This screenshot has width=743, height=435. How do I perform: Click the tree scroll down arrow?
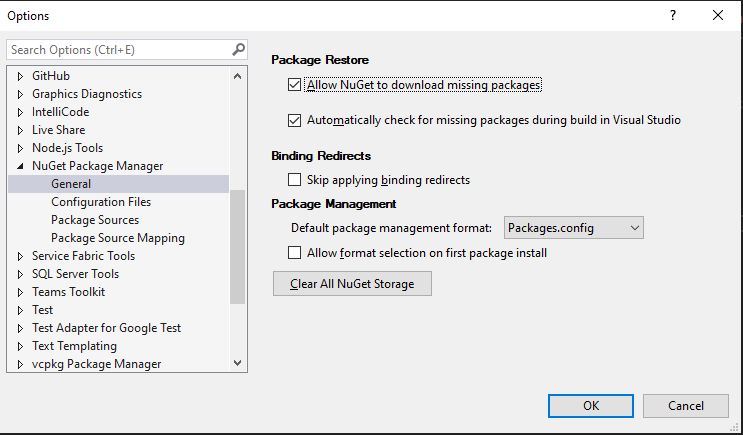(x=237, y=363)
